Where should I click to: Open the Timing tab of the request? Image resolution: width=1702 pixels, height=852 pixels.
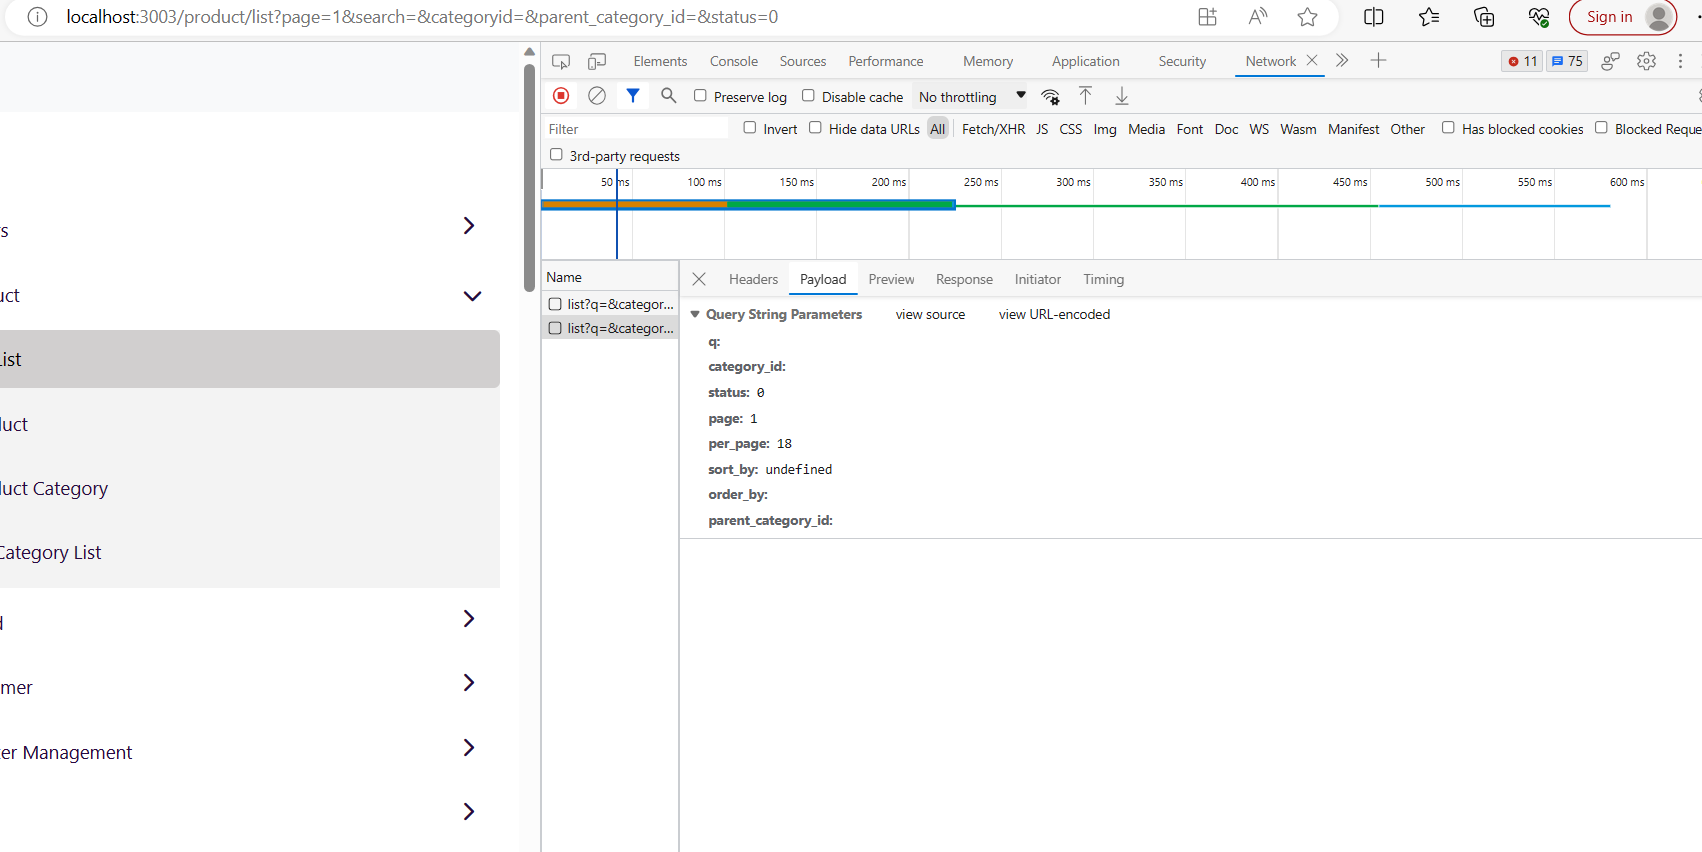(1103, 279)
